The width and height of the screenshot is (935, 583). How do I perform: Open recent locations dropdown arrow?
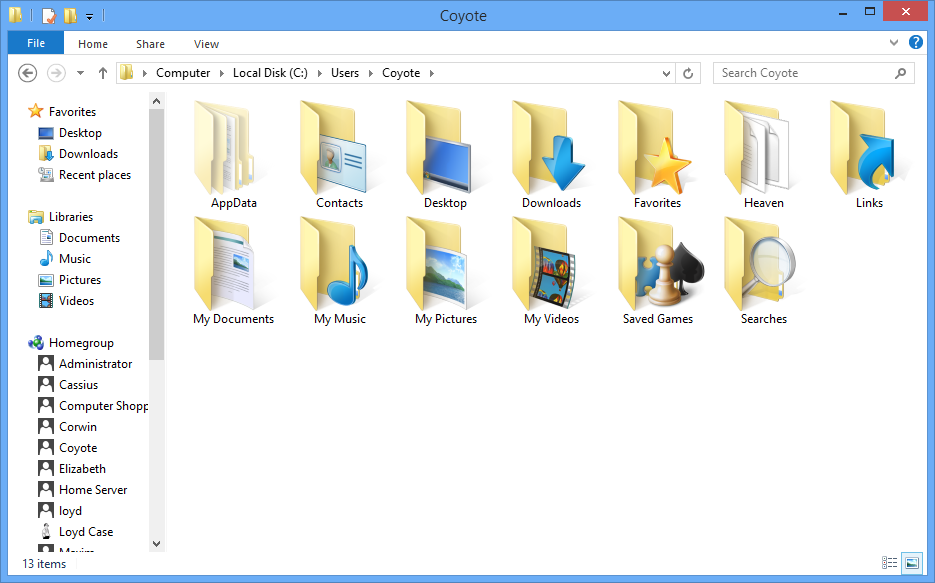click(x=81, y=73)
